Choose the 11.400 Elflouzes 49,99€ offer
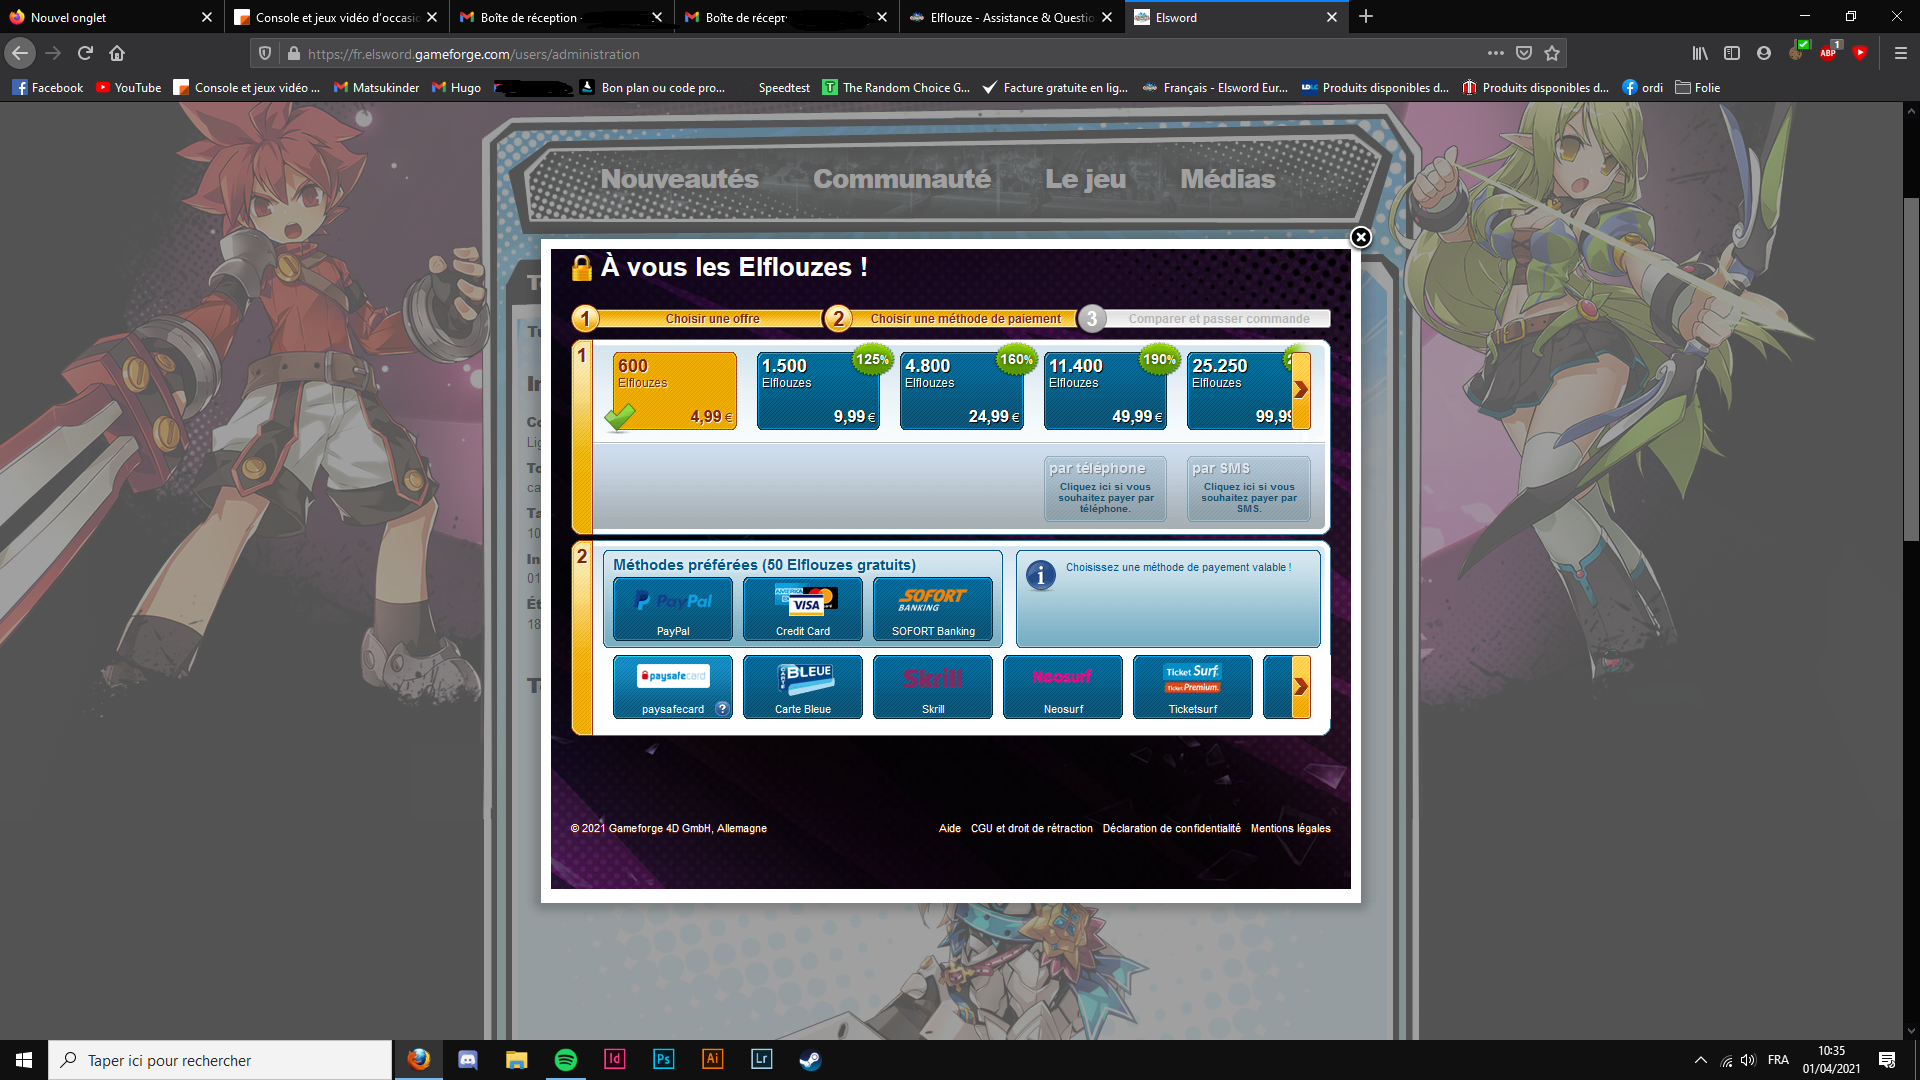 point(1105,391)
